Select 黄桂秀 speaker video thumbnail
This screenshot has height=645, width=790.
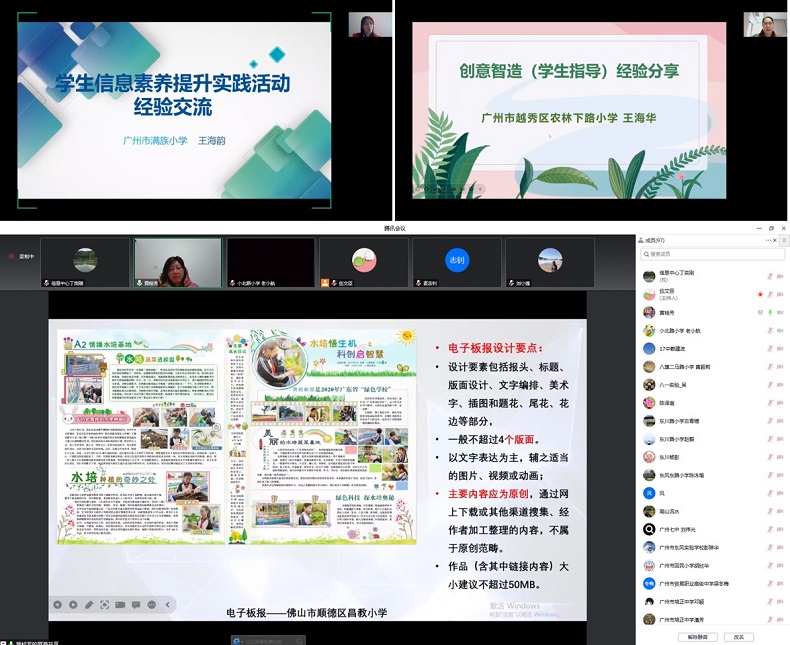click(x=178, y=262)
